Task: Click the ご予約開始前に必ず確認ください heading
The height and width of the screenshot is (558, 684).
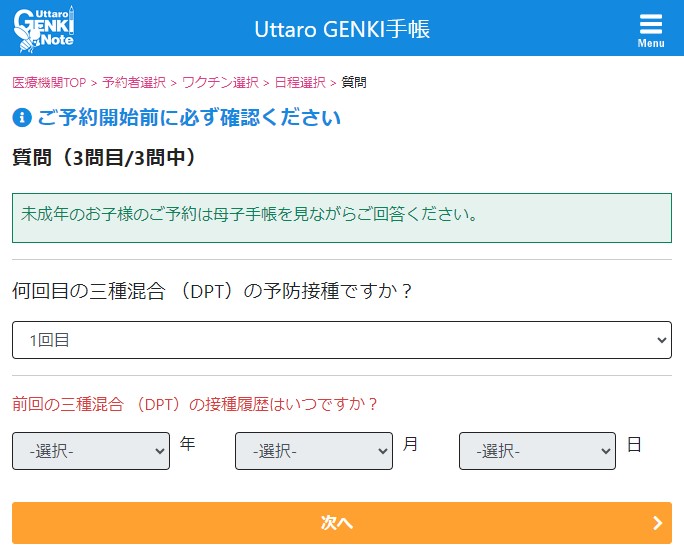Action: (x=189, y=118)
